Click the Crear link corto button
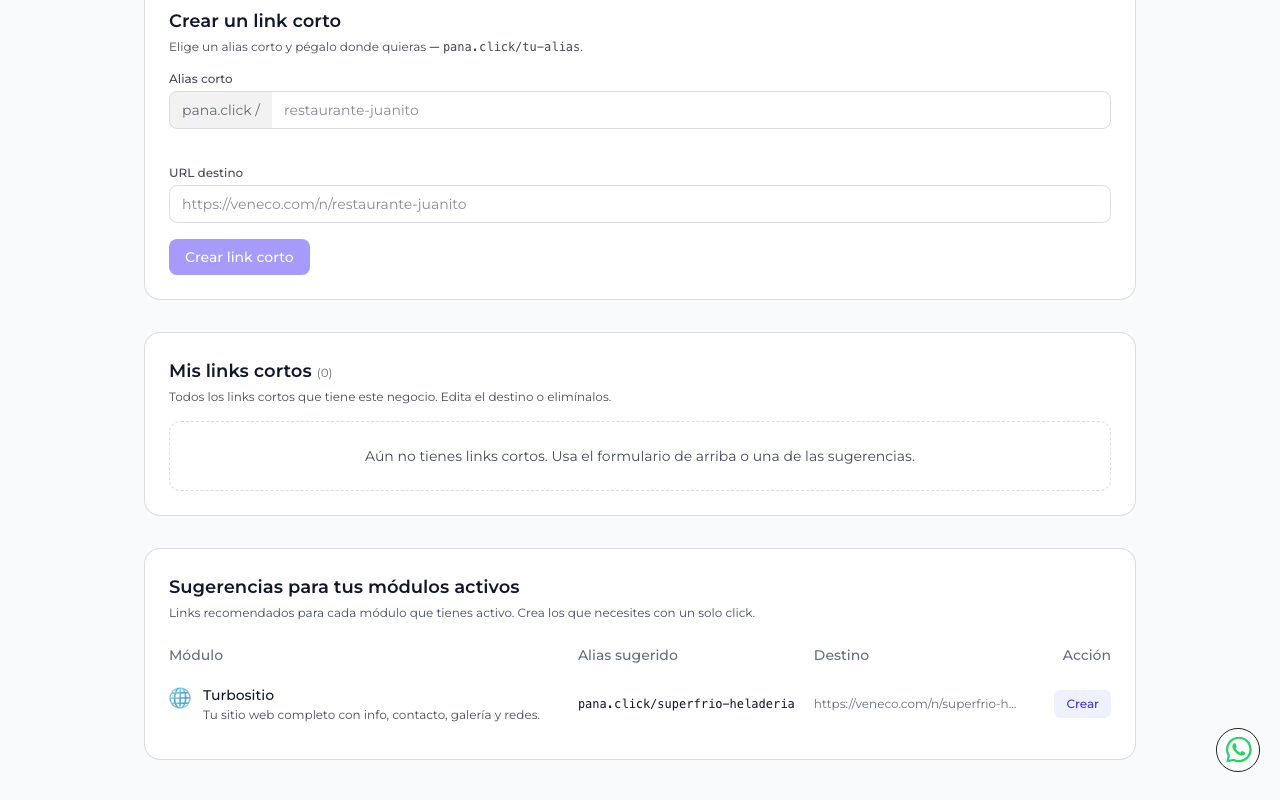The width and height of the screenshot is (1280, 800). (x=239, y=257)
